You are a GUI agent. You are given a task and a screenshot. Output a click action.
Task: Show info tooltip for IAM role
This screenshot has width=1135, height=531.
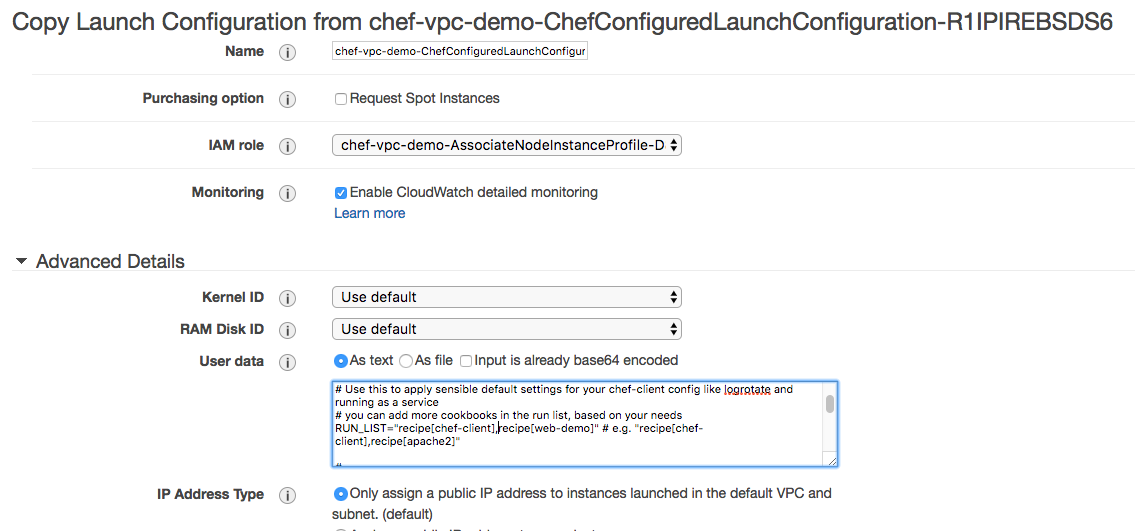pos(287,147)
